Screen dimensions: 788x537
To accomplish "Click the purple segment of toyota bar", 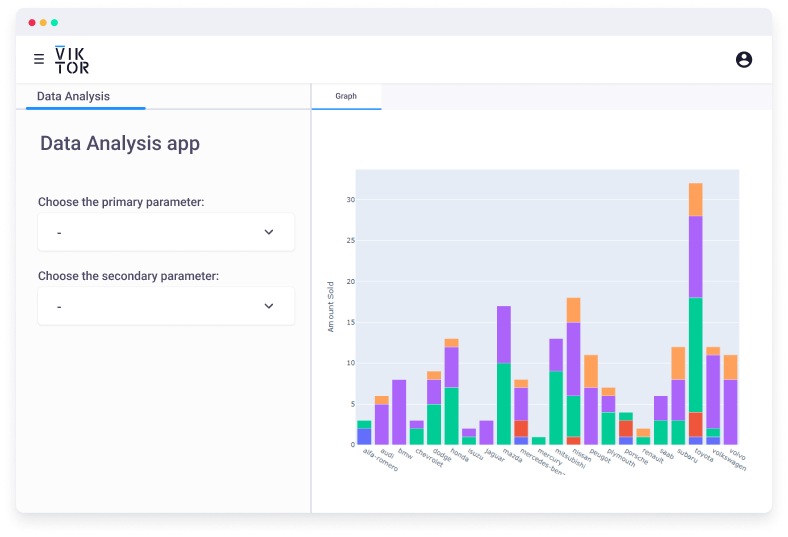I will (x=696, y=256).
